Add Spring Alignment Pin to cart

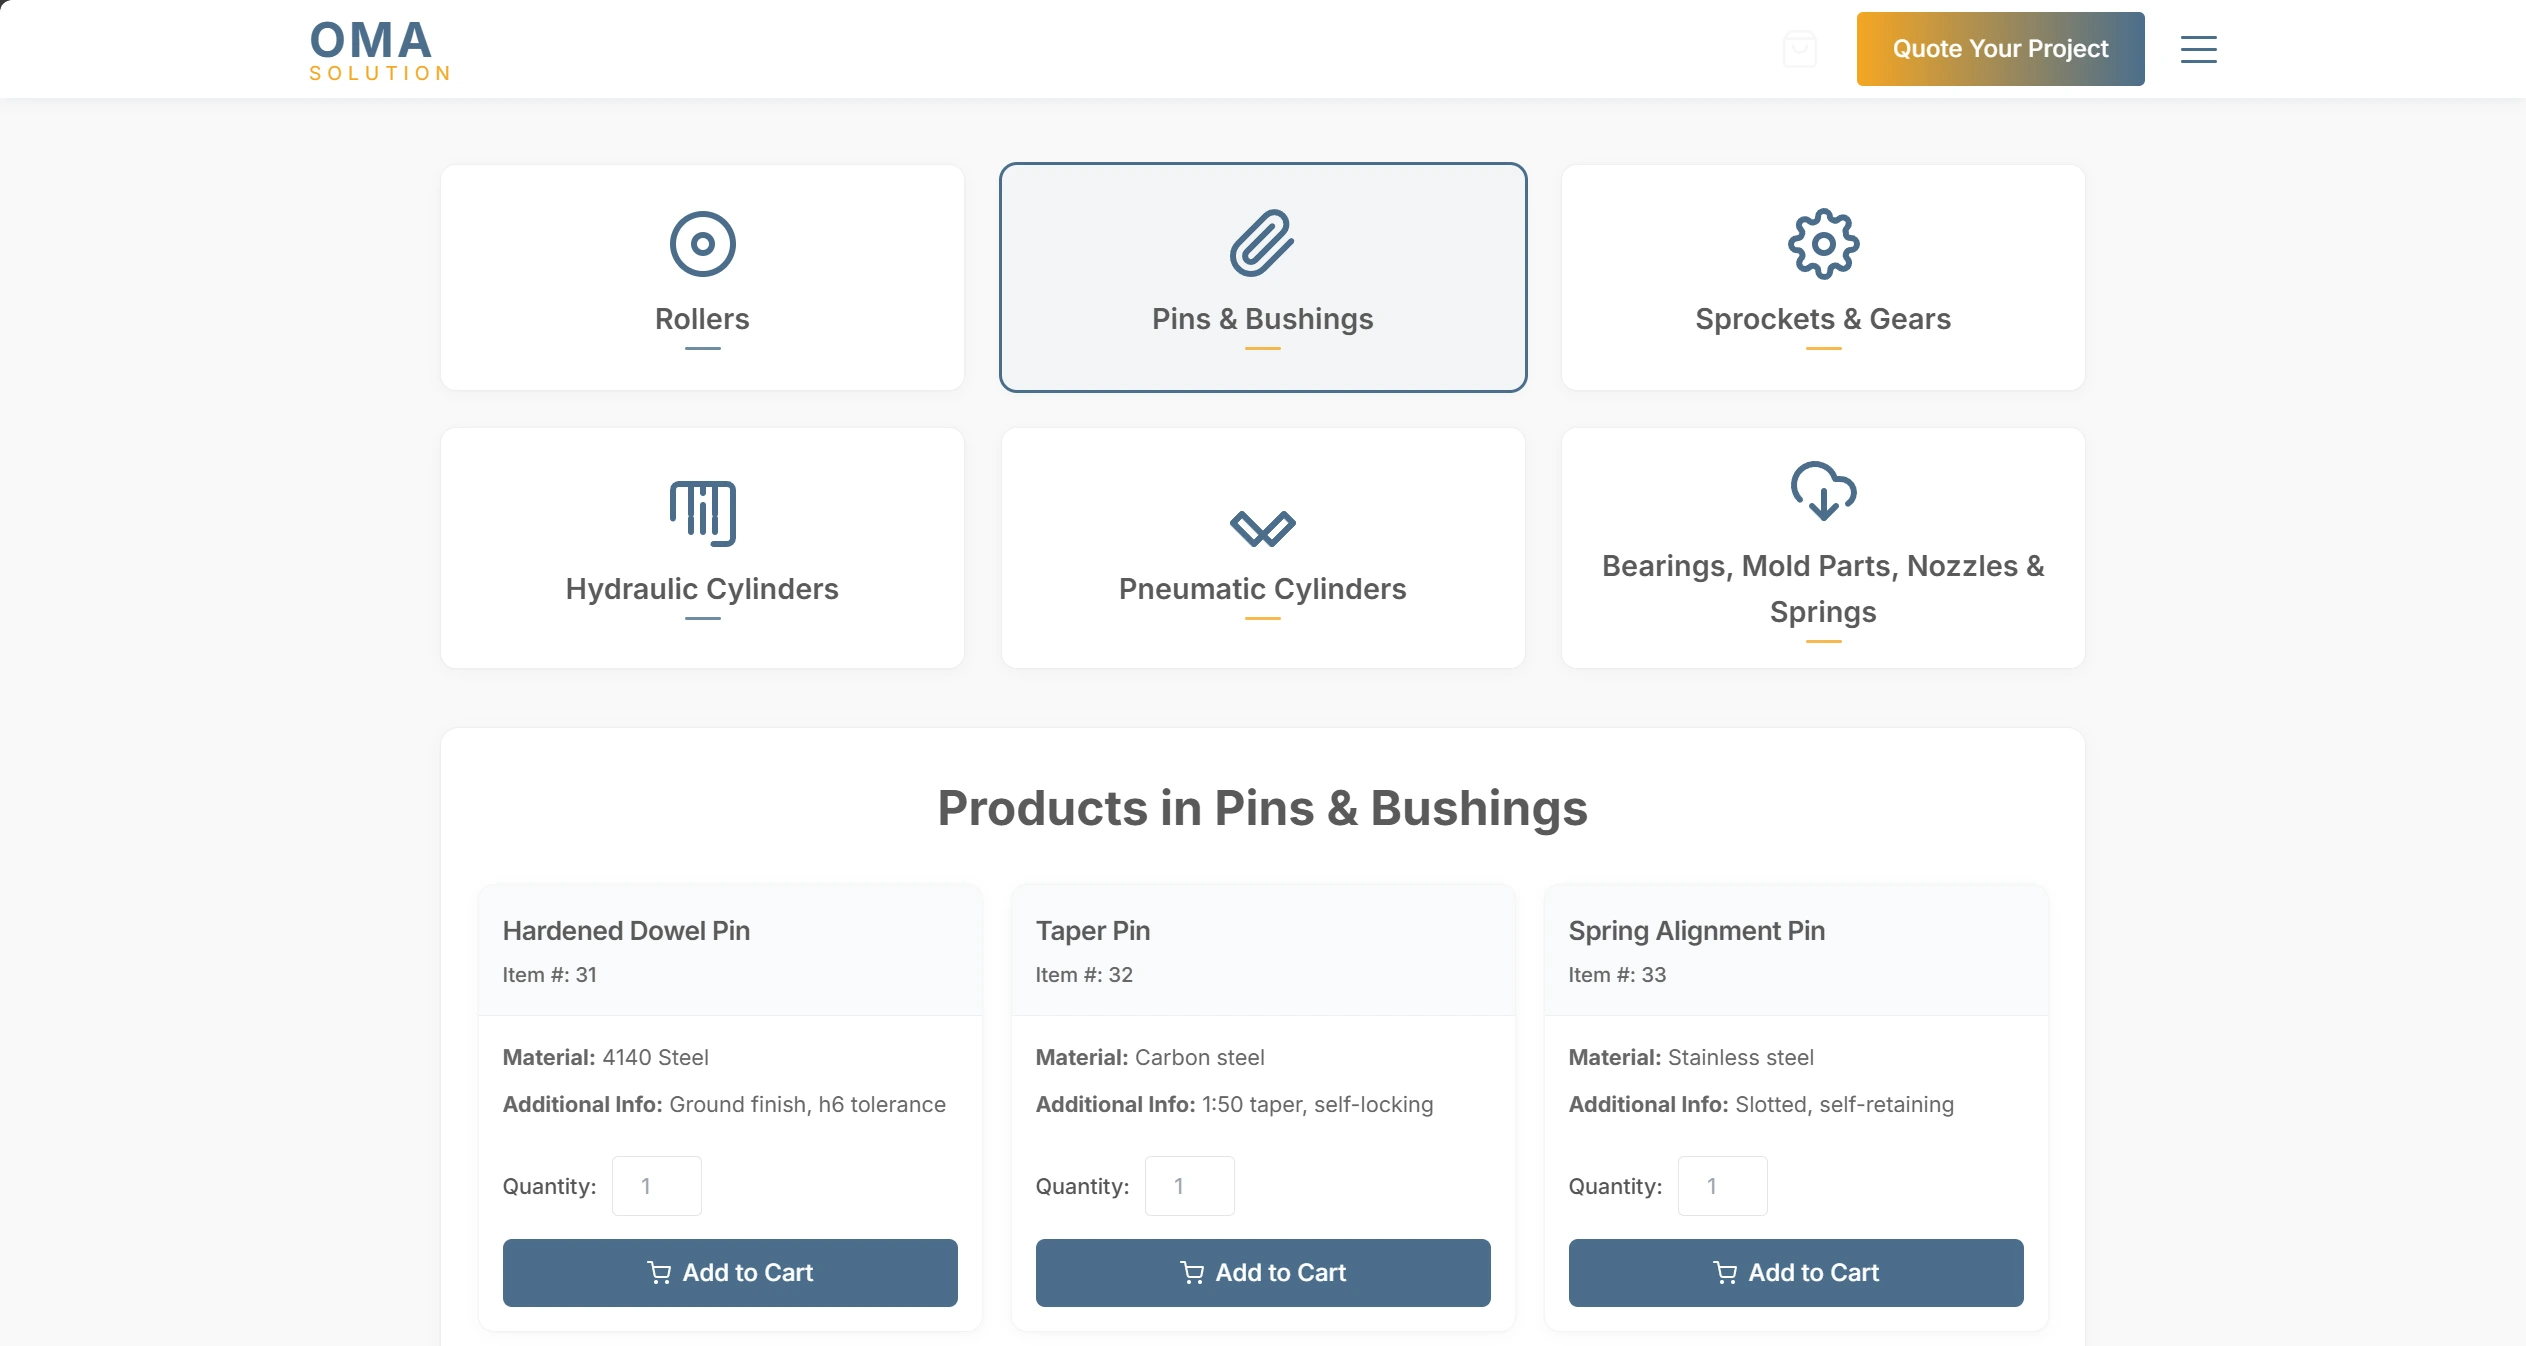tap(1795, 1272)
